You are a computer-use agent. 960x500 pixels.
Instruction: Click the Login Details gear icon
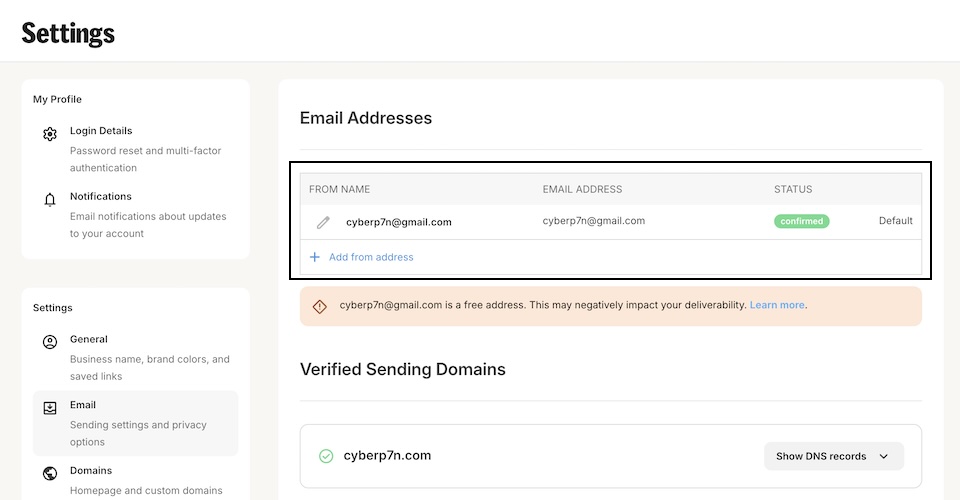[x=50, y=134]
